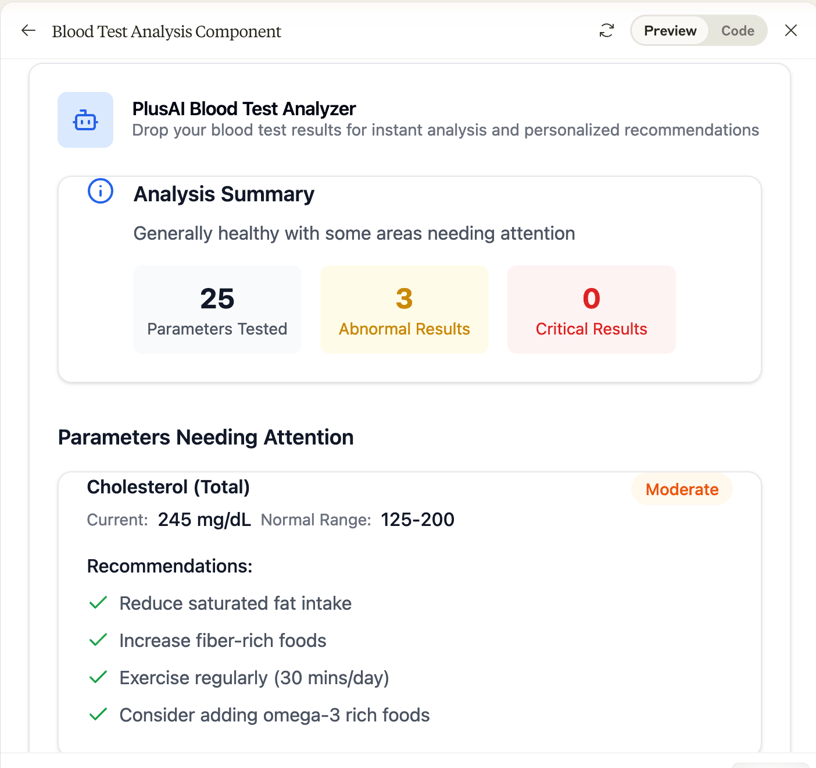The width and height of the screenshot is (816, 768).
Task: Click checkmark beside omega-3 rich foods
Action: [98, 714]
